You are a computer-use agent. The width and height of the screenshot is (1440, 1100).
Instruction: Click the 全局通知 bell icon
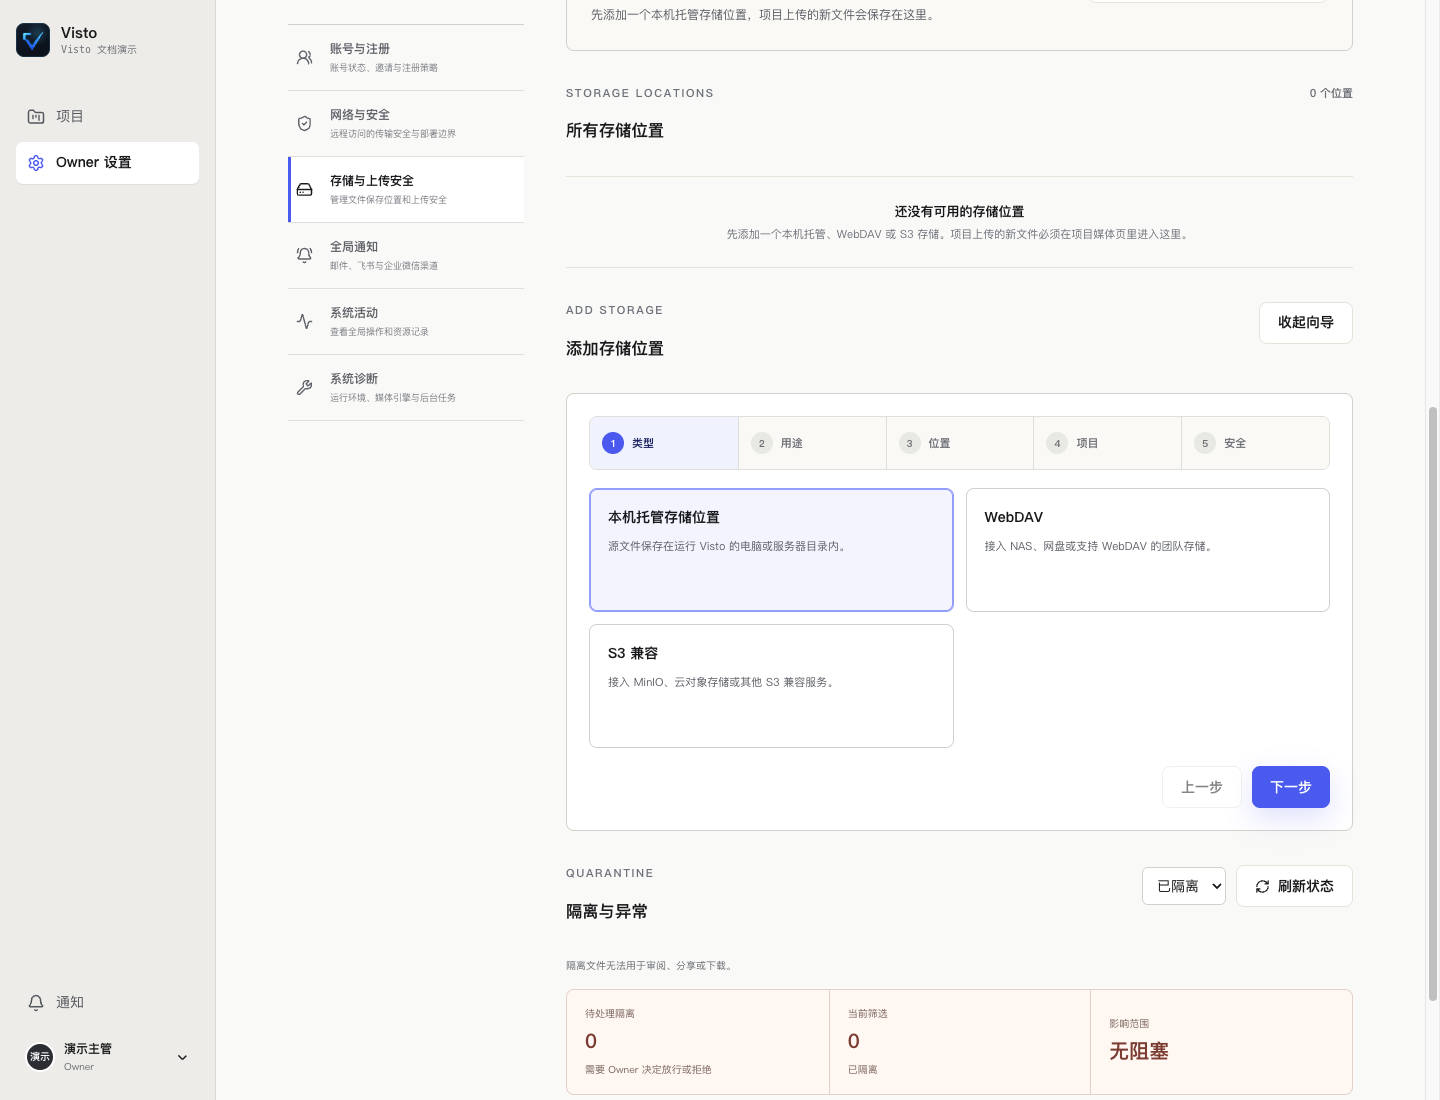[x=305, y=256]
